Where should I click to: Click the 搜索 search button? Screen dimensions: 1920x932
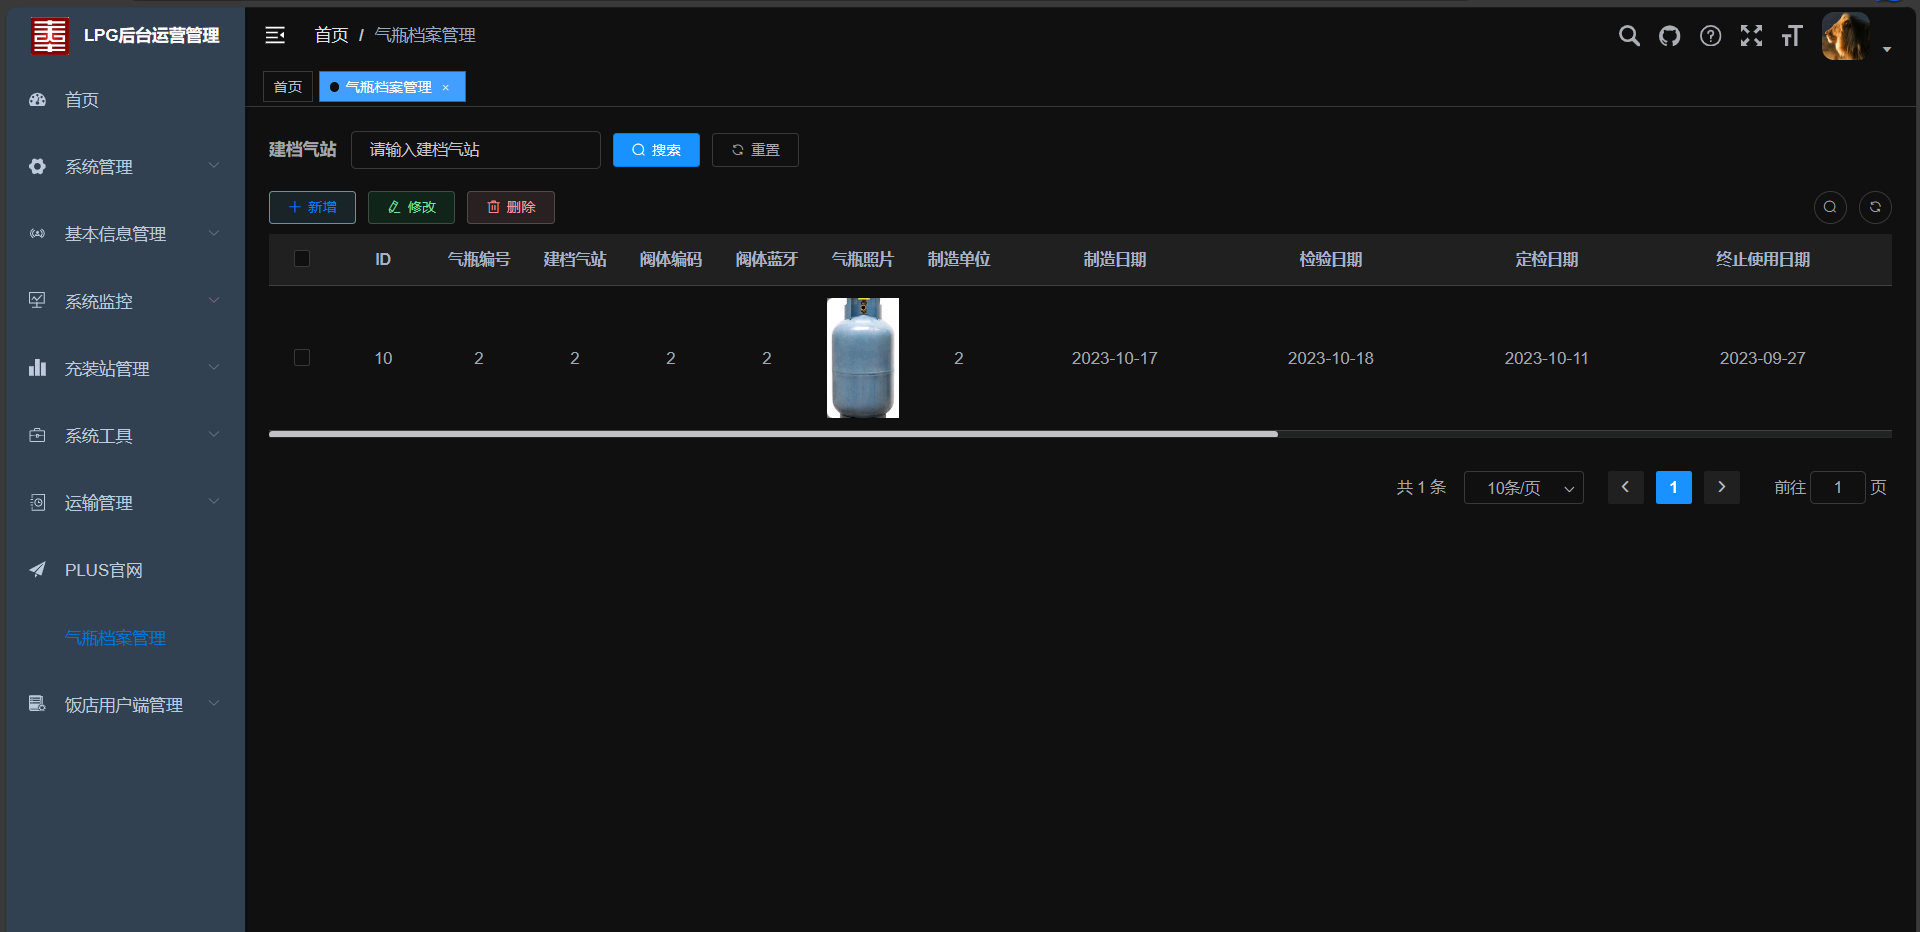pyautogui.click(x=656, y=150)
